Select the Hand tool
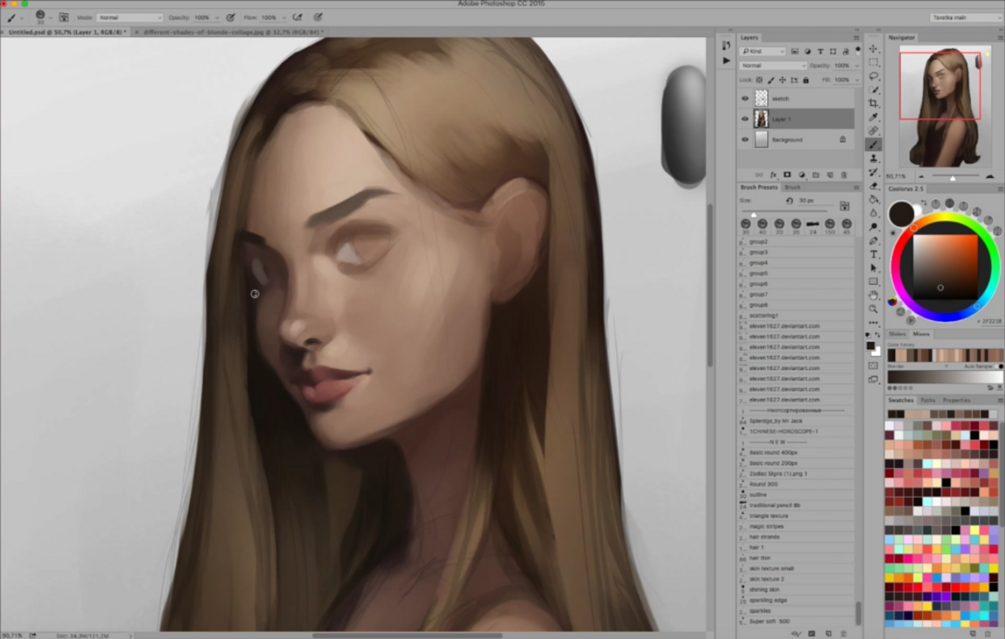 click(x=874, y=295)
